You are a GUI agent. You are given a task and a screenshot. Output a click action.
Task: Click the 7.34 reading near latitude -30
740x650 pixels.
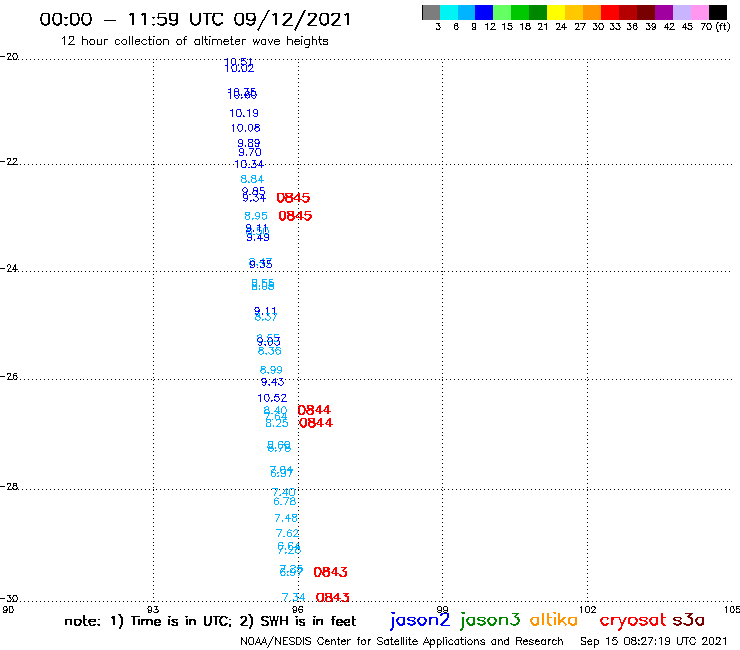coord(294,598)
